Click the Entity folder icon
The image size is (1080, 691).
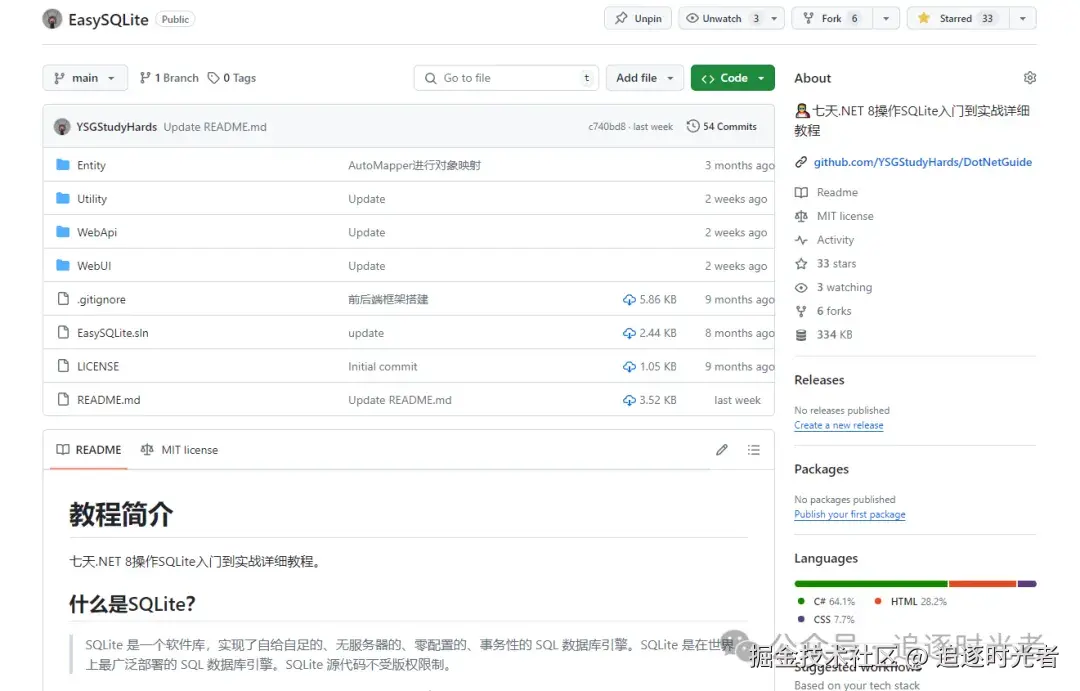(63, 165)
